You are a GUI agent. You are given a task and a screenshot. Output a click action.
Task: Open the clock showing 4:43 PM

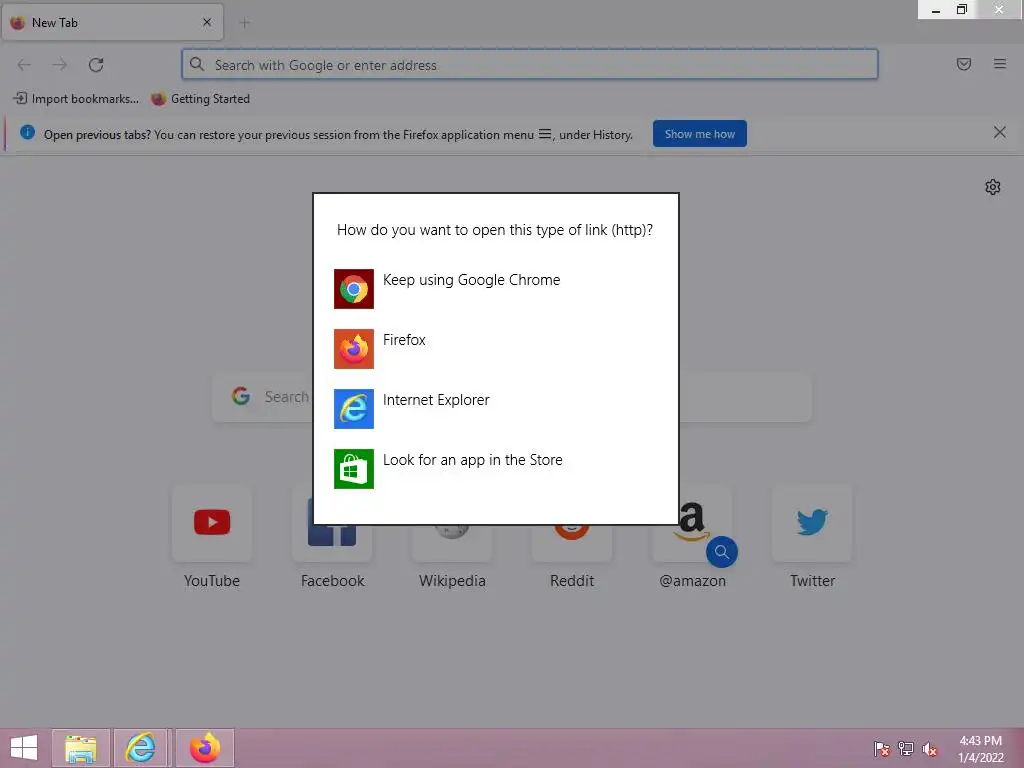(x=980, y=749)
